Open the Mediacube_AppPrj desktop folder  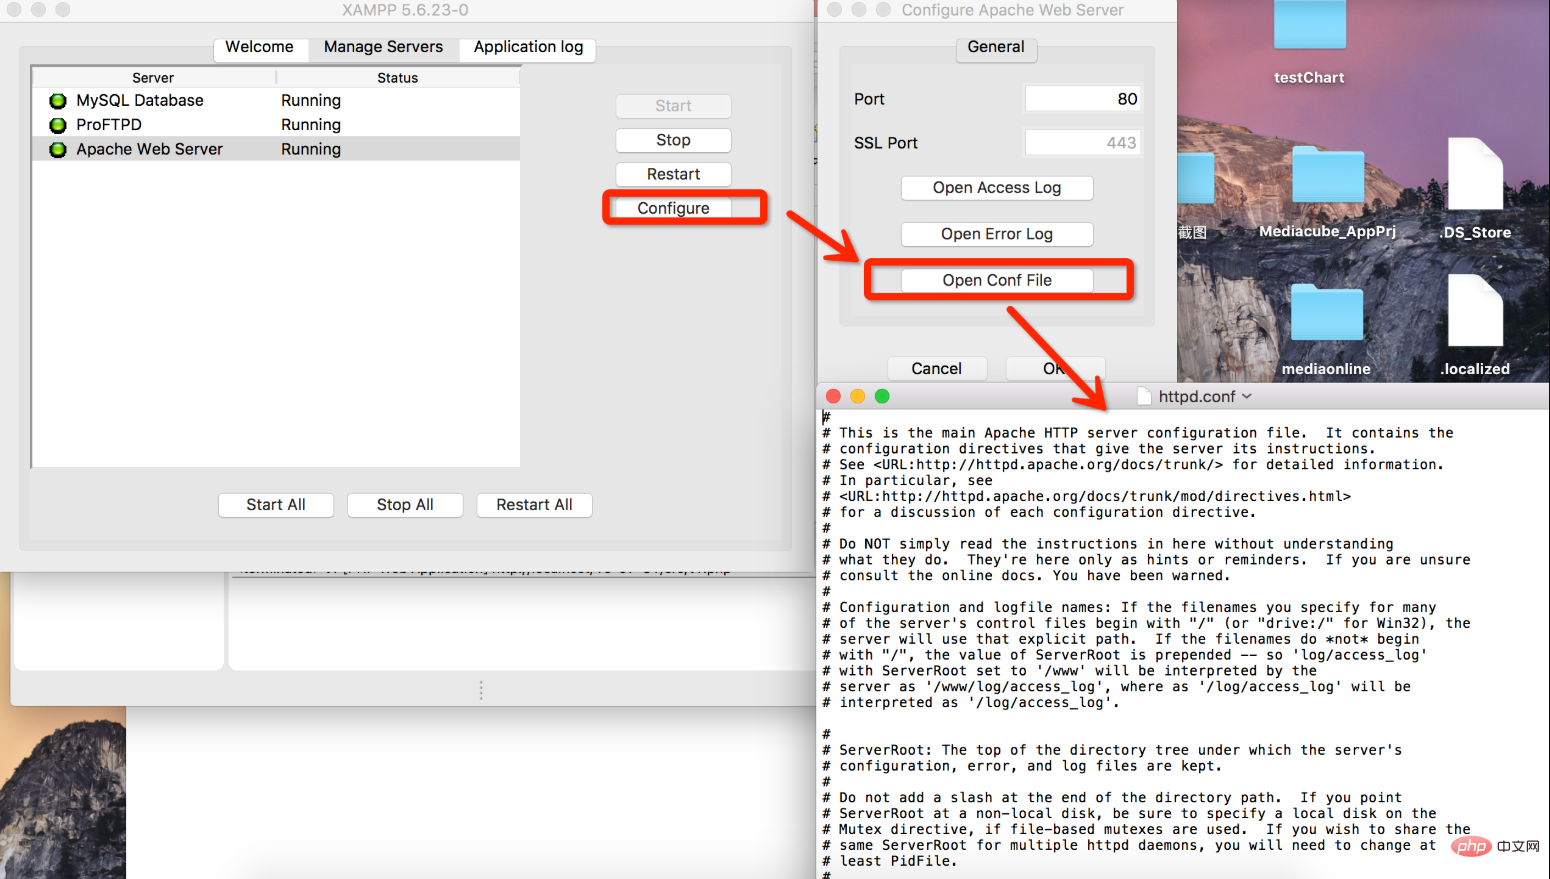point(1328,175)
